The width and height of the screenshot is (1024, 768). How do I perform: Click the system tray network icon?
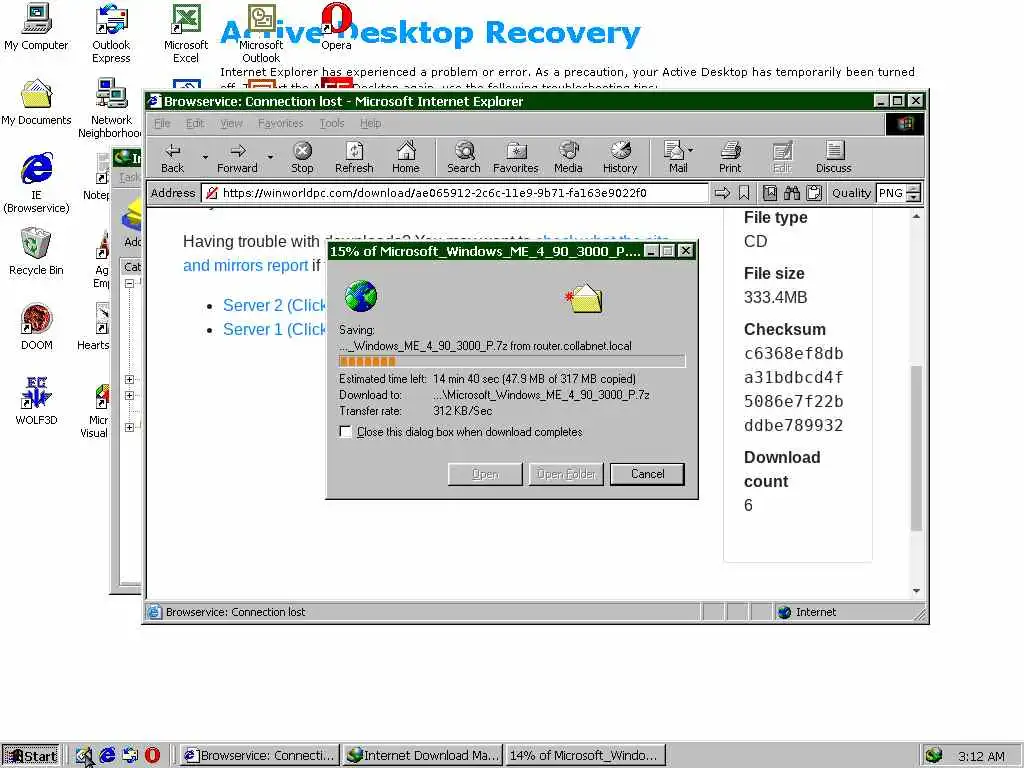933,756
